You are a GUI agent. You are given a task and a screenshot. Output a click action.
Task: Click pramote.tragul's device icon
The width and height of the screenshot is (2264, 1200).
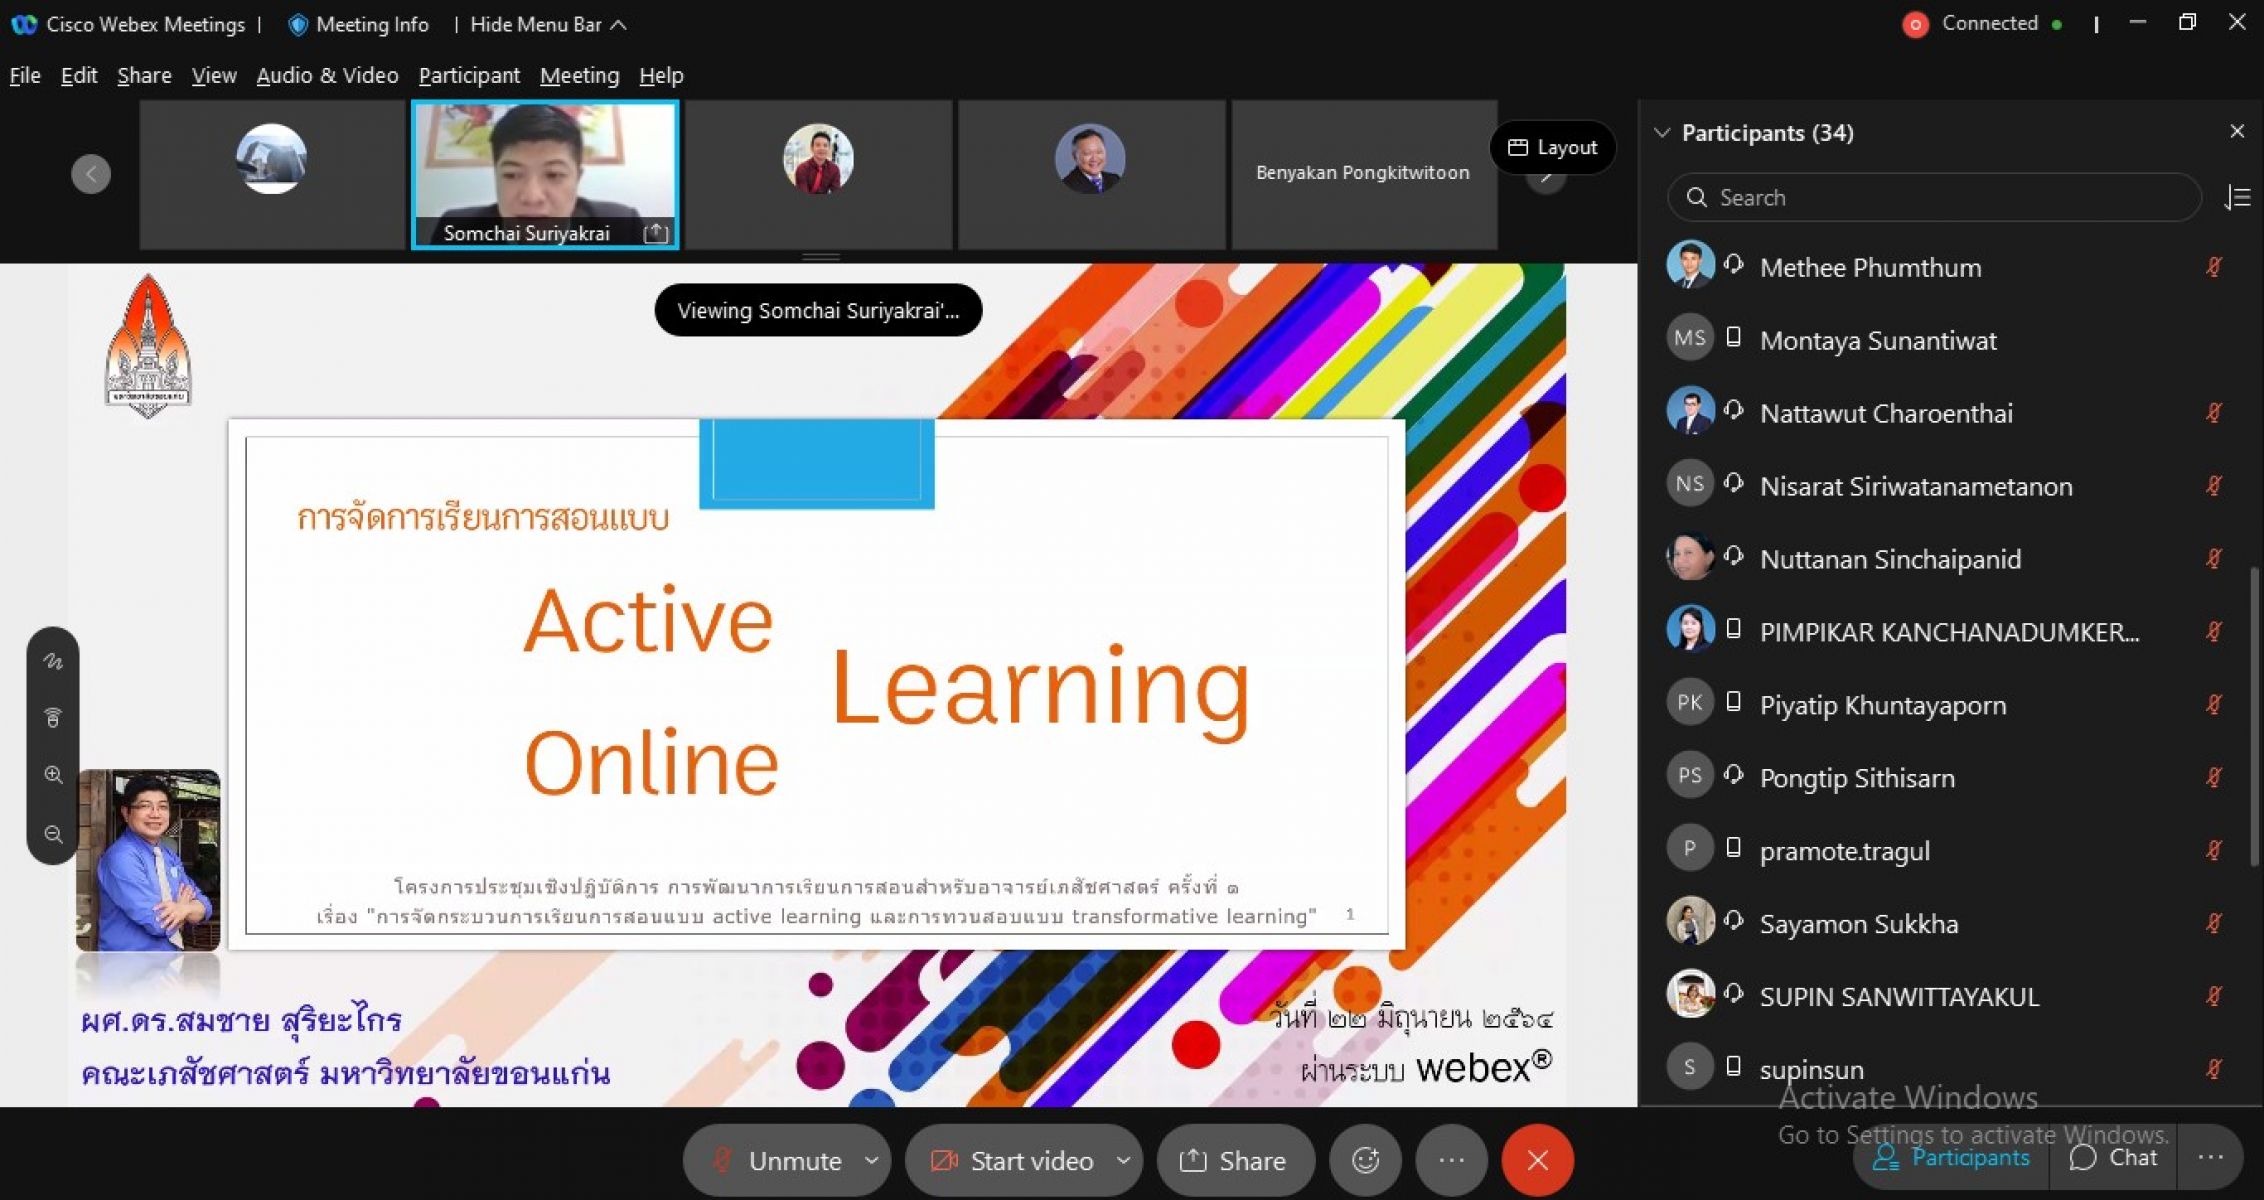click(x=1734, y=848)
